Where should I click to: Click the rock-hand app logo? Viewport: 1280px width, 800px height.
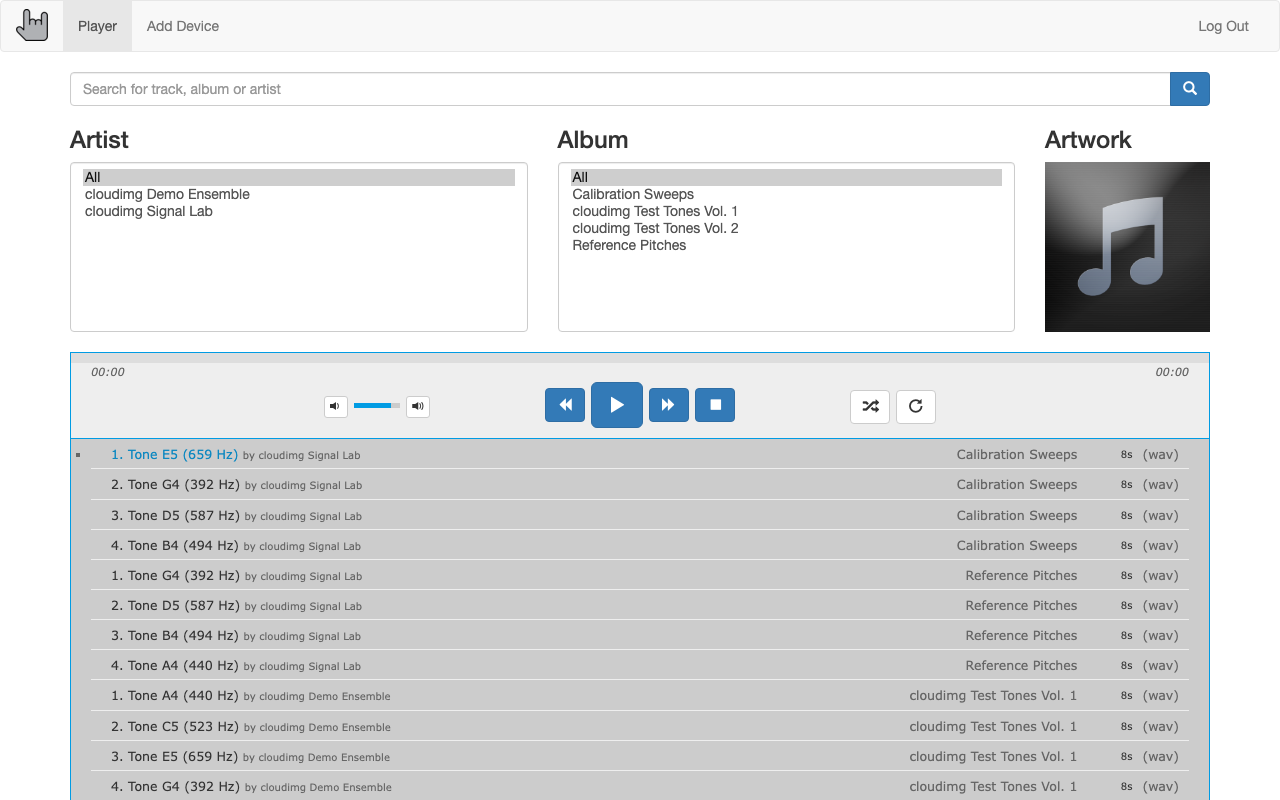pyautogui.click(x=33, y=26)
